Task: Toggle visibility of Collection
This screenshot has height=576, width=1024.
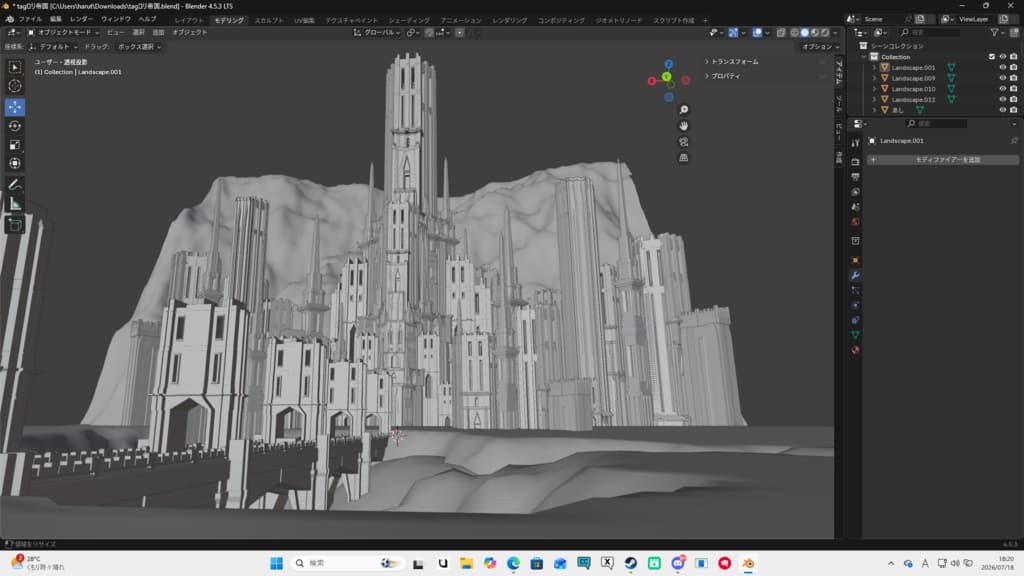Action: coord(1002,57)
